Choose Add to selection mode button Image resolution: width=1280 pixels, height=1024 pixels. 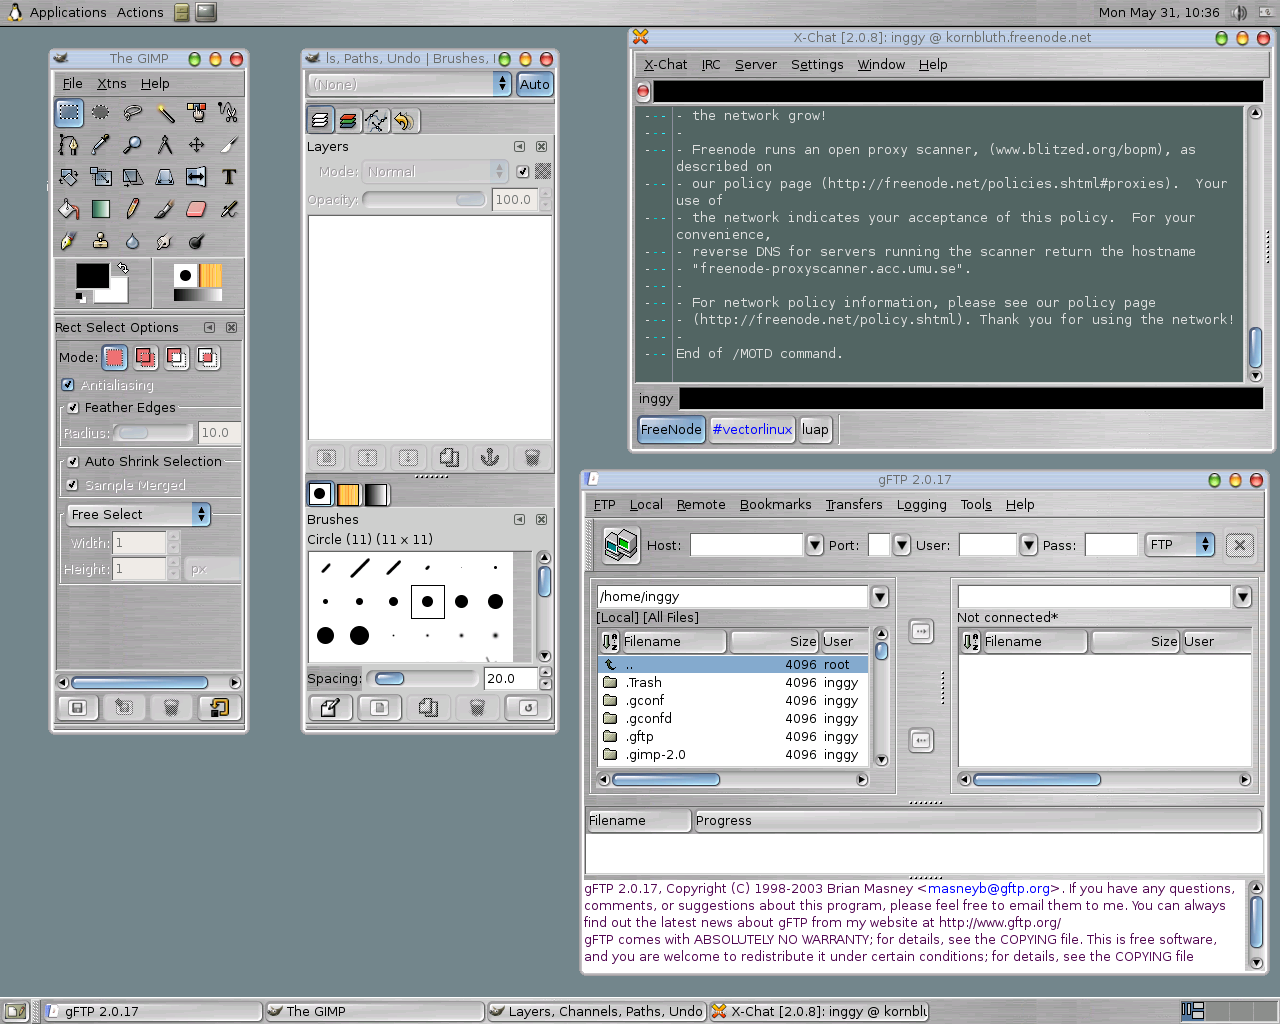[x=146, y=357]
